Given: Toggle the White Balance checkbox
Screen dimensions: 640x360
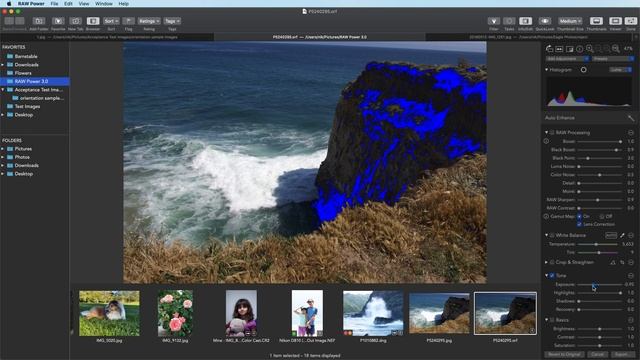Looking at the screenshot, I should (552, 236).
